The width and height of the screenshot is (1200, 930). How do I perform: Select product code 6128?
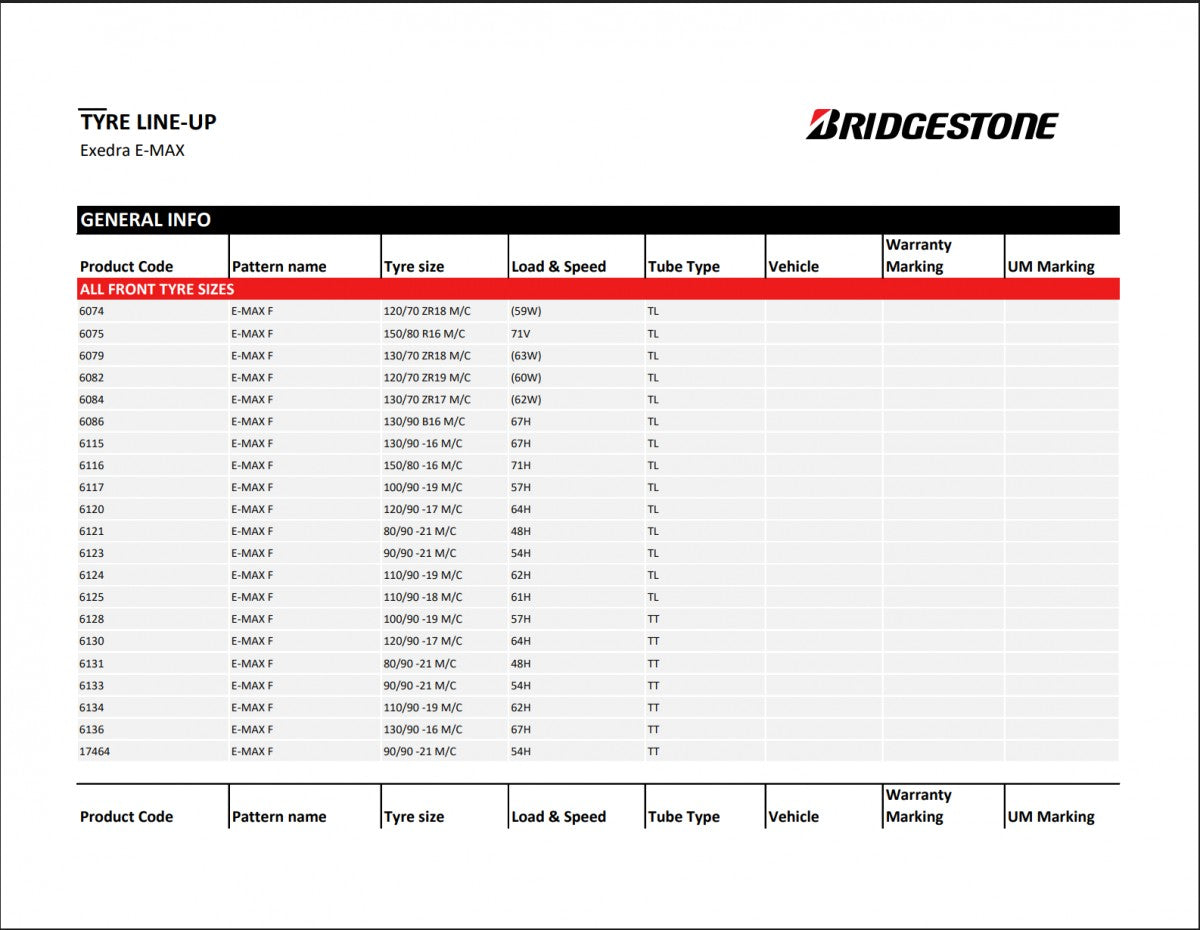[91, 619]
